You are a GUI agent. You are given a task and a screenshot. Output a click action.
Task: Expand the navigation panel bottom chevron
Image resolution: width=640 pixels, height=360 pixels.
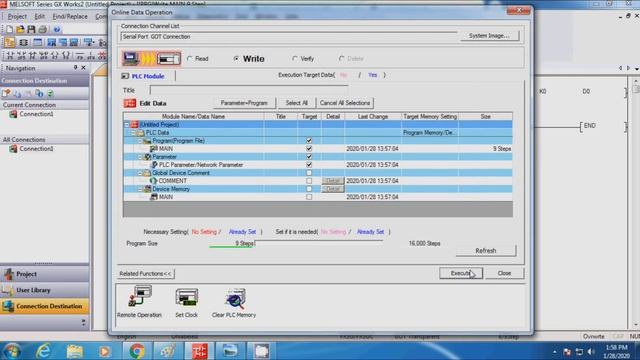tap(83, 322)
